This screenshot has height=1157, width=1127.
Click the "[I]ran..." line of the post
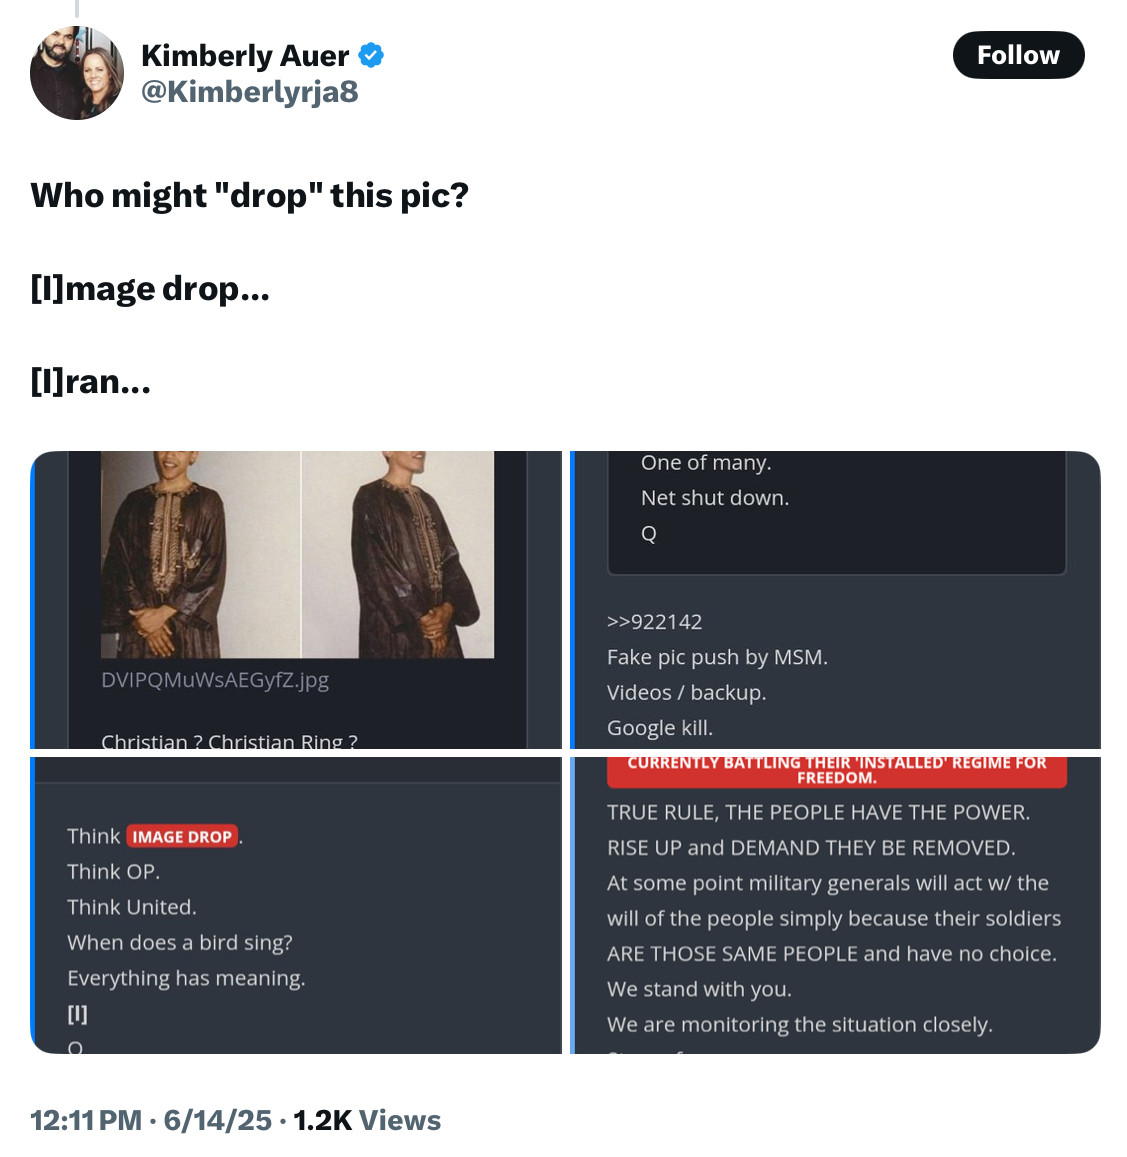tap(91, 381)
